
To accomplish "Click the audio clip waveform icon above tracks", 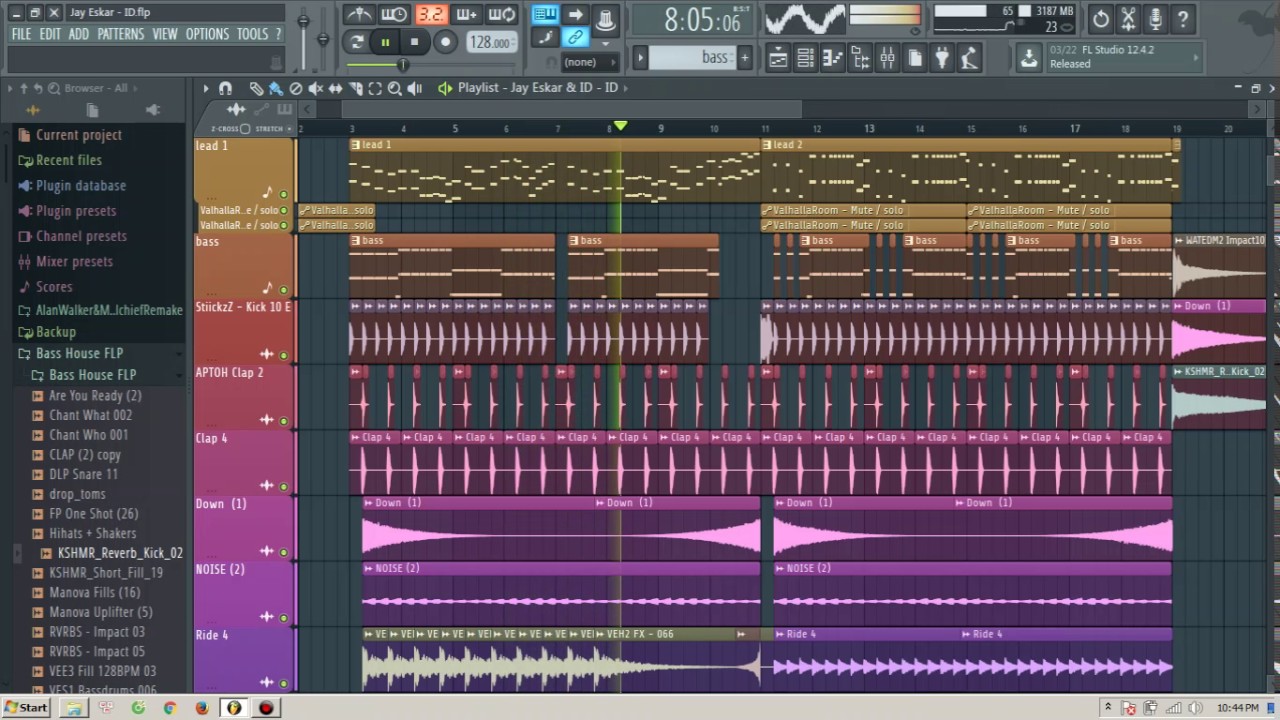I will (236, 109).
